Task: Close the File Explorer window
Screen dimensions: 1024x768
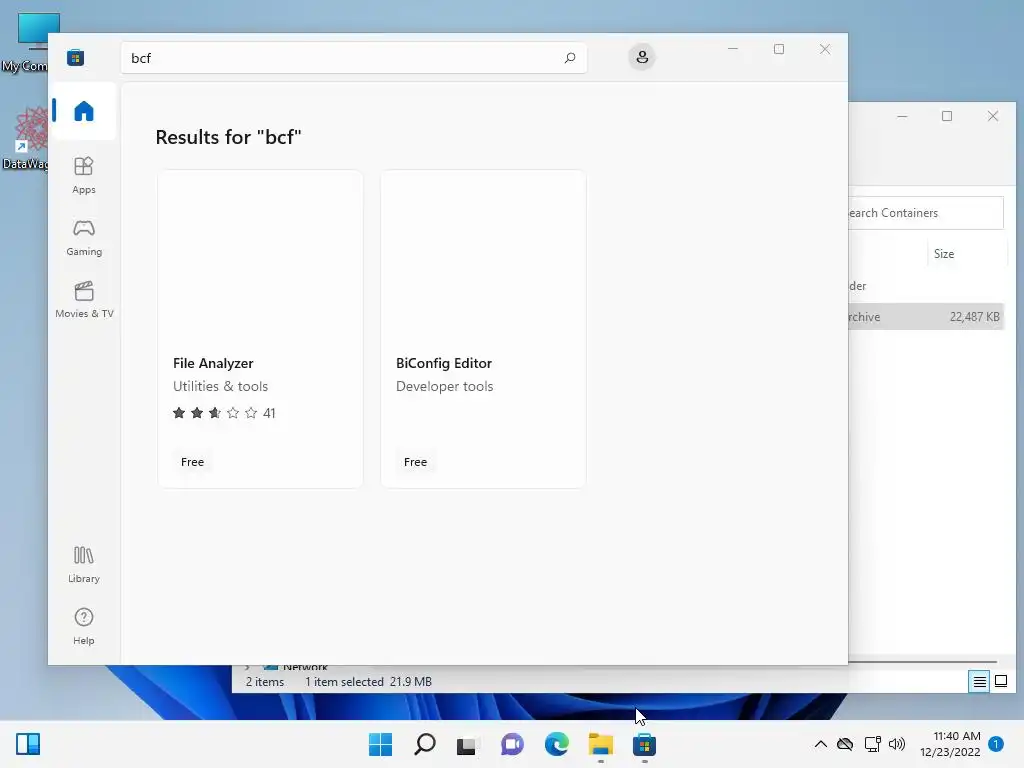Action: (x=993, y=116)
